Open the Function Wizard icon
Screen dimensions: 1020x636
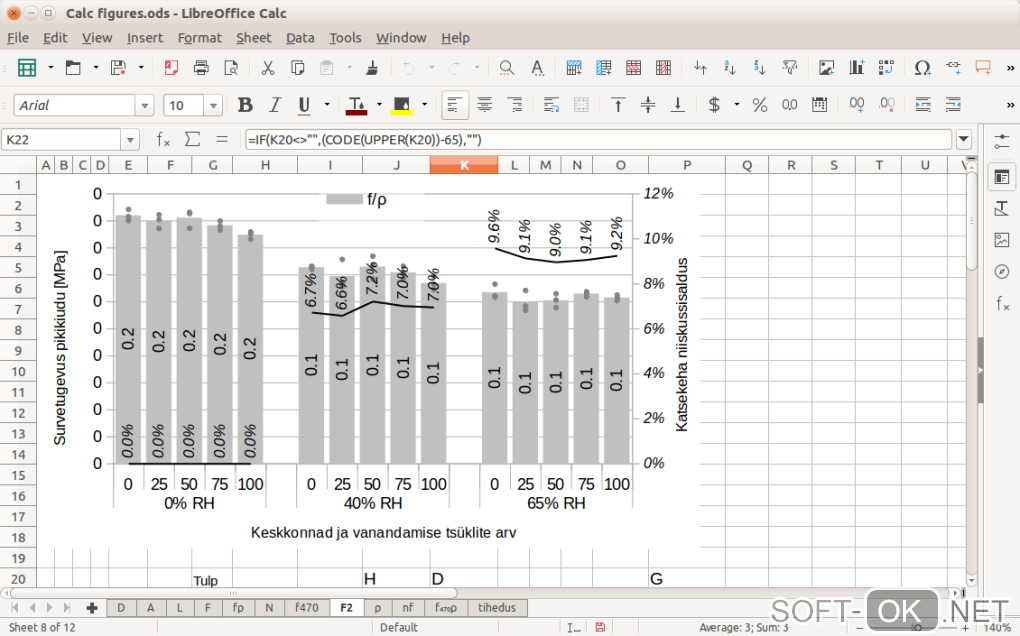163,140
